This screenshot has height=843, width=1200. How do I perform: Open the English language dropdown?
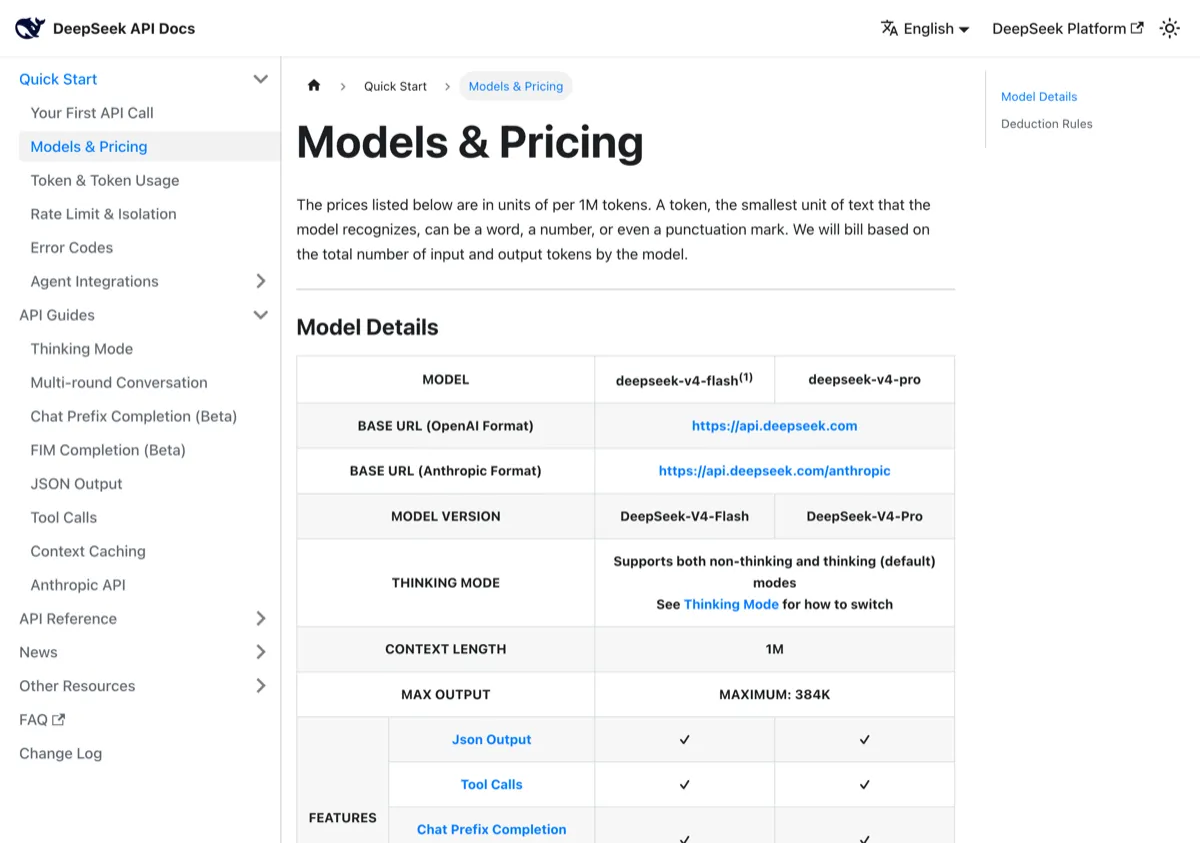(x=925, y=28)
